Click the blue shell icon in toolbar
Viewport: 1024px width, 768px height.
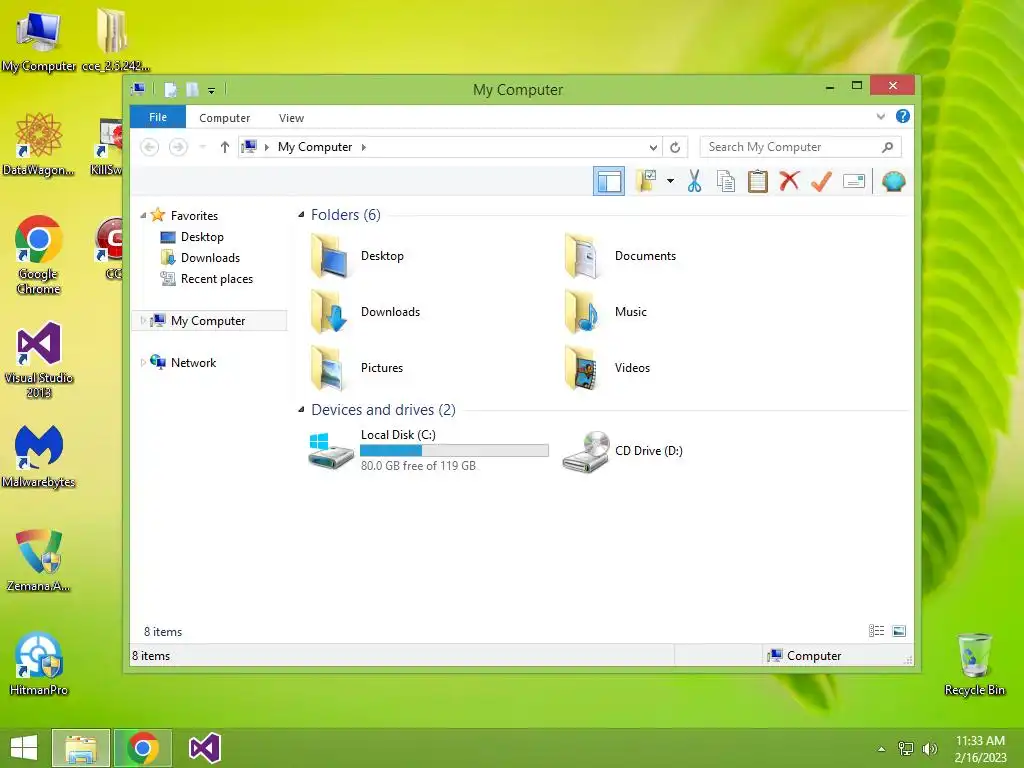click(x=893, y=181)
